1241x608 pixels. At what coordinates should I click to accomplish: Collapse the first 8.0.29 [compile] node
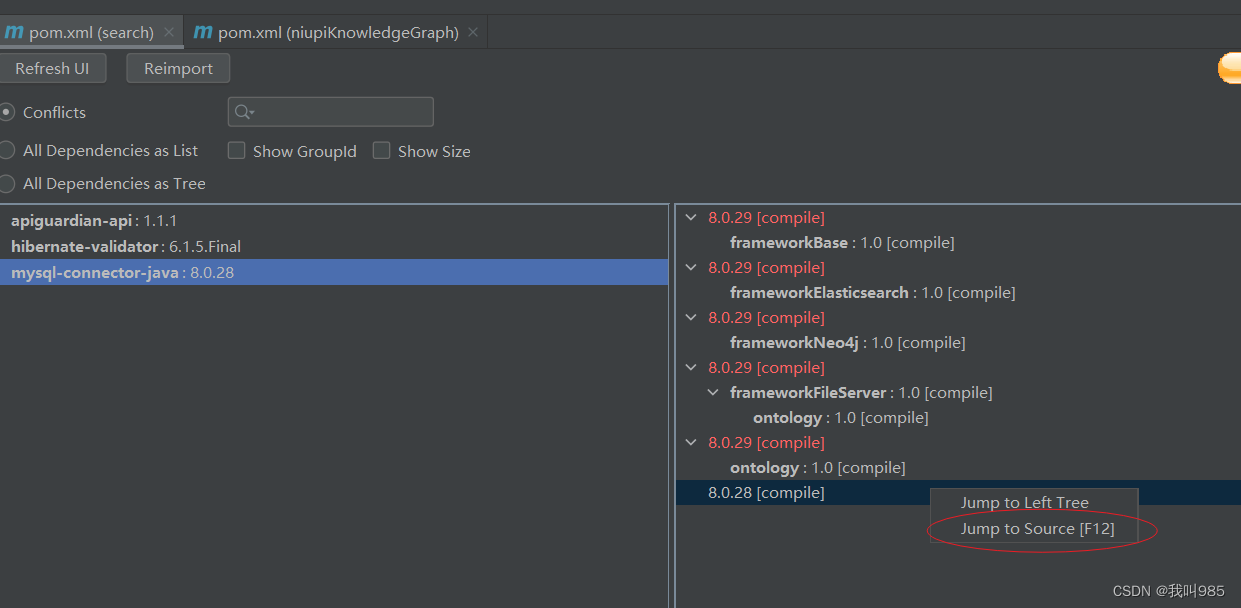pyautogui.click(x=690, y=216)
